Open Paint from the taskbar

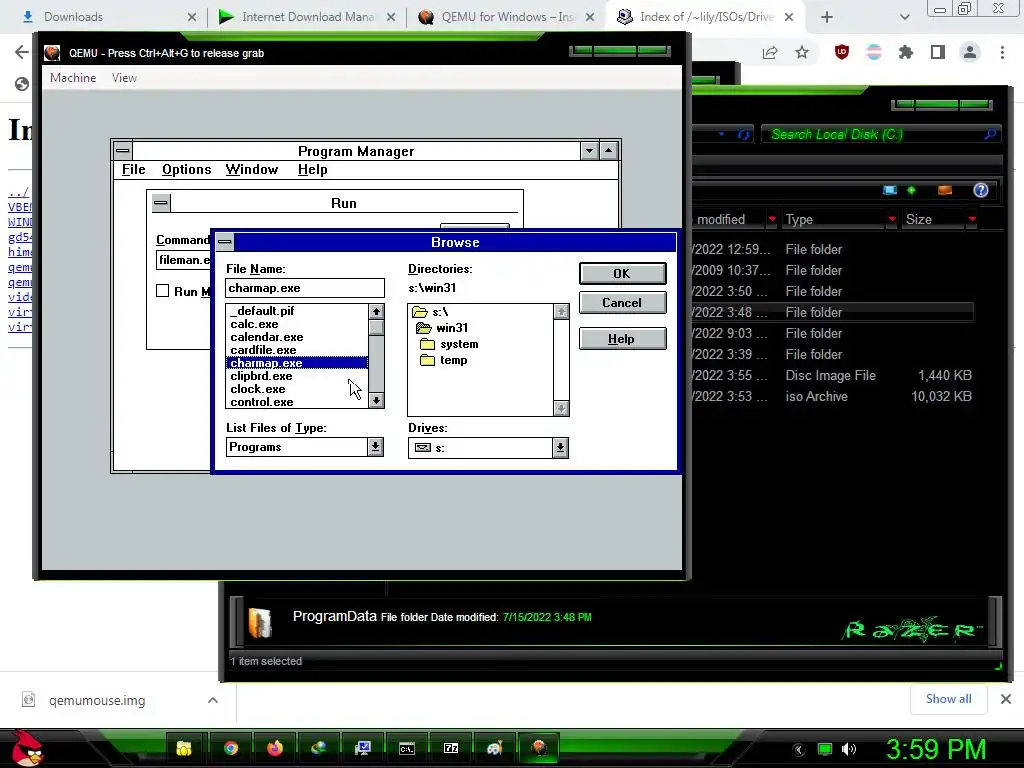[494, 748]
